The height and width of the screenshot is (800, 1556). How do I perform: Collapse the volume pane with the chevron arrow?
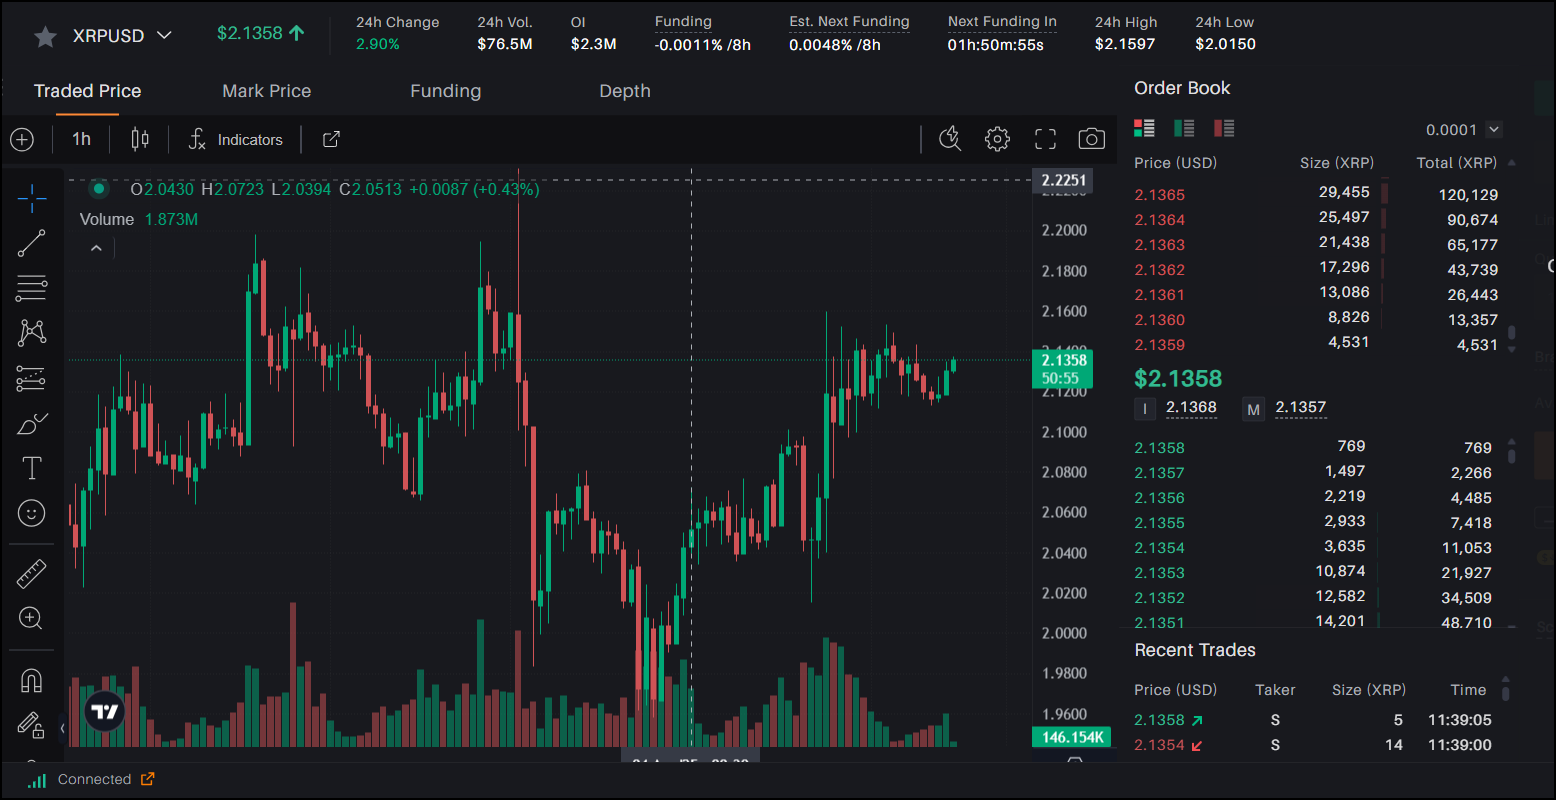point(95,247)
